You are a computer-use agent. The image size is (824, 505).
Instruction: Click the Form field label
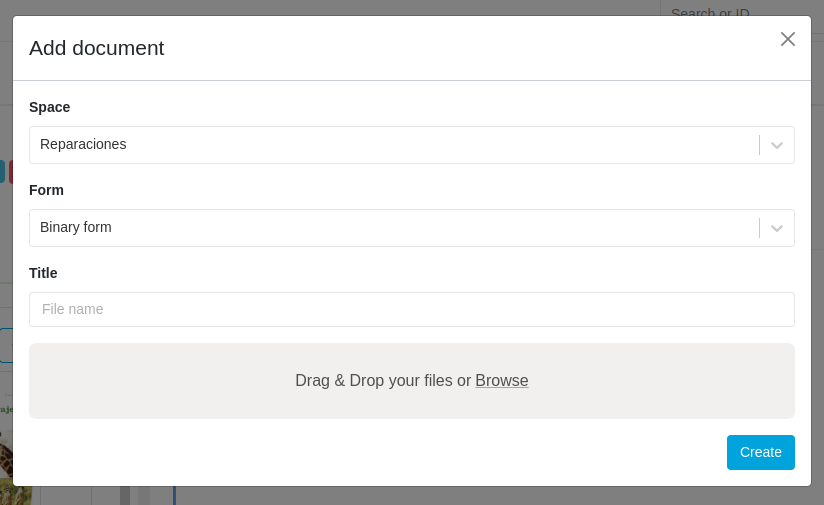tap(47, 190)
